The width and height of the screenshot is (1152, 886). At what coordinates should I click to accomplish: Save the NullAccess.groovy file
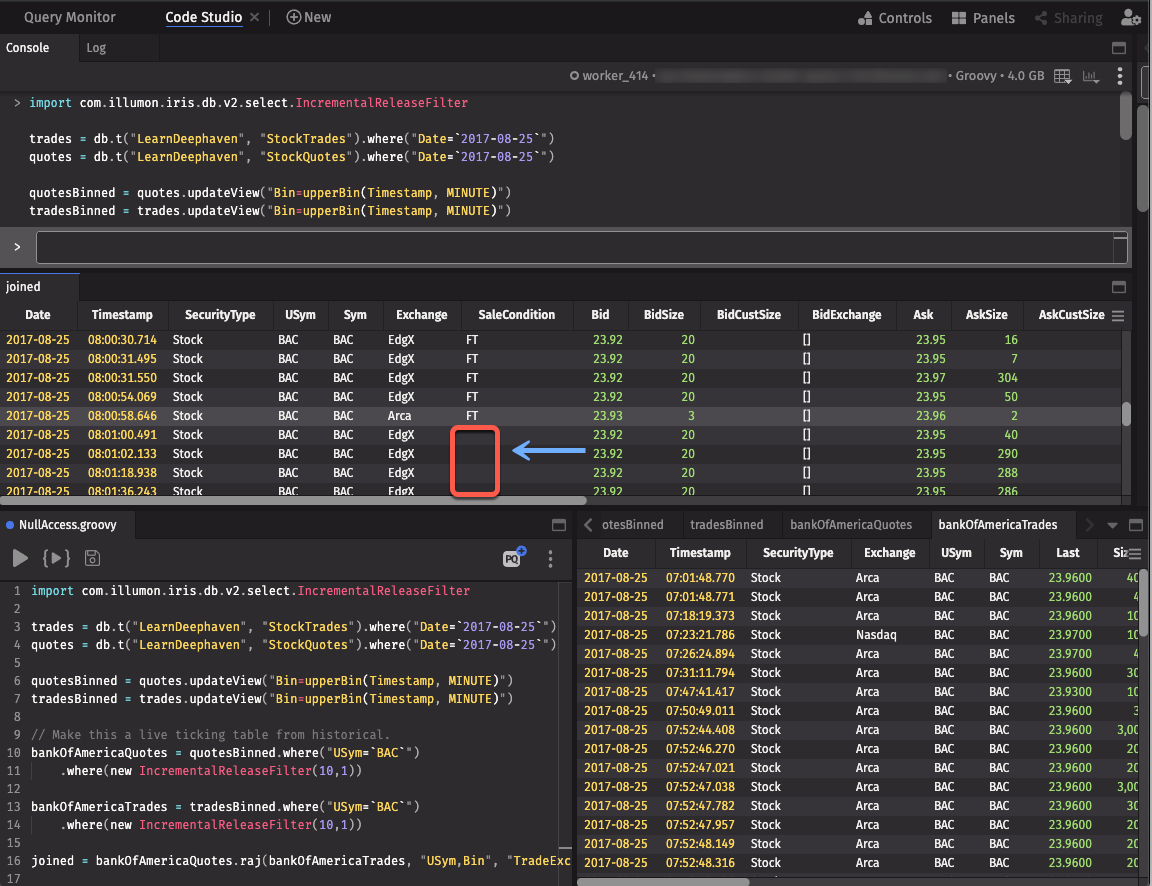92,559
